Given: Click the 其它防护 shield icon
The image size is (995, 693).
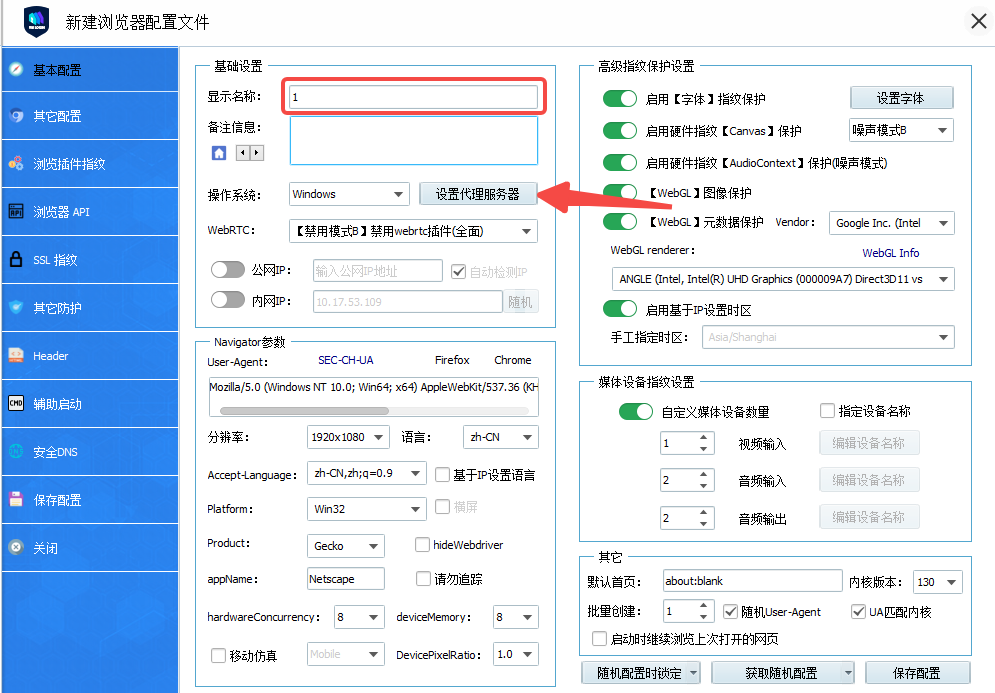Looking at the screenshot, I should point(16,308).
